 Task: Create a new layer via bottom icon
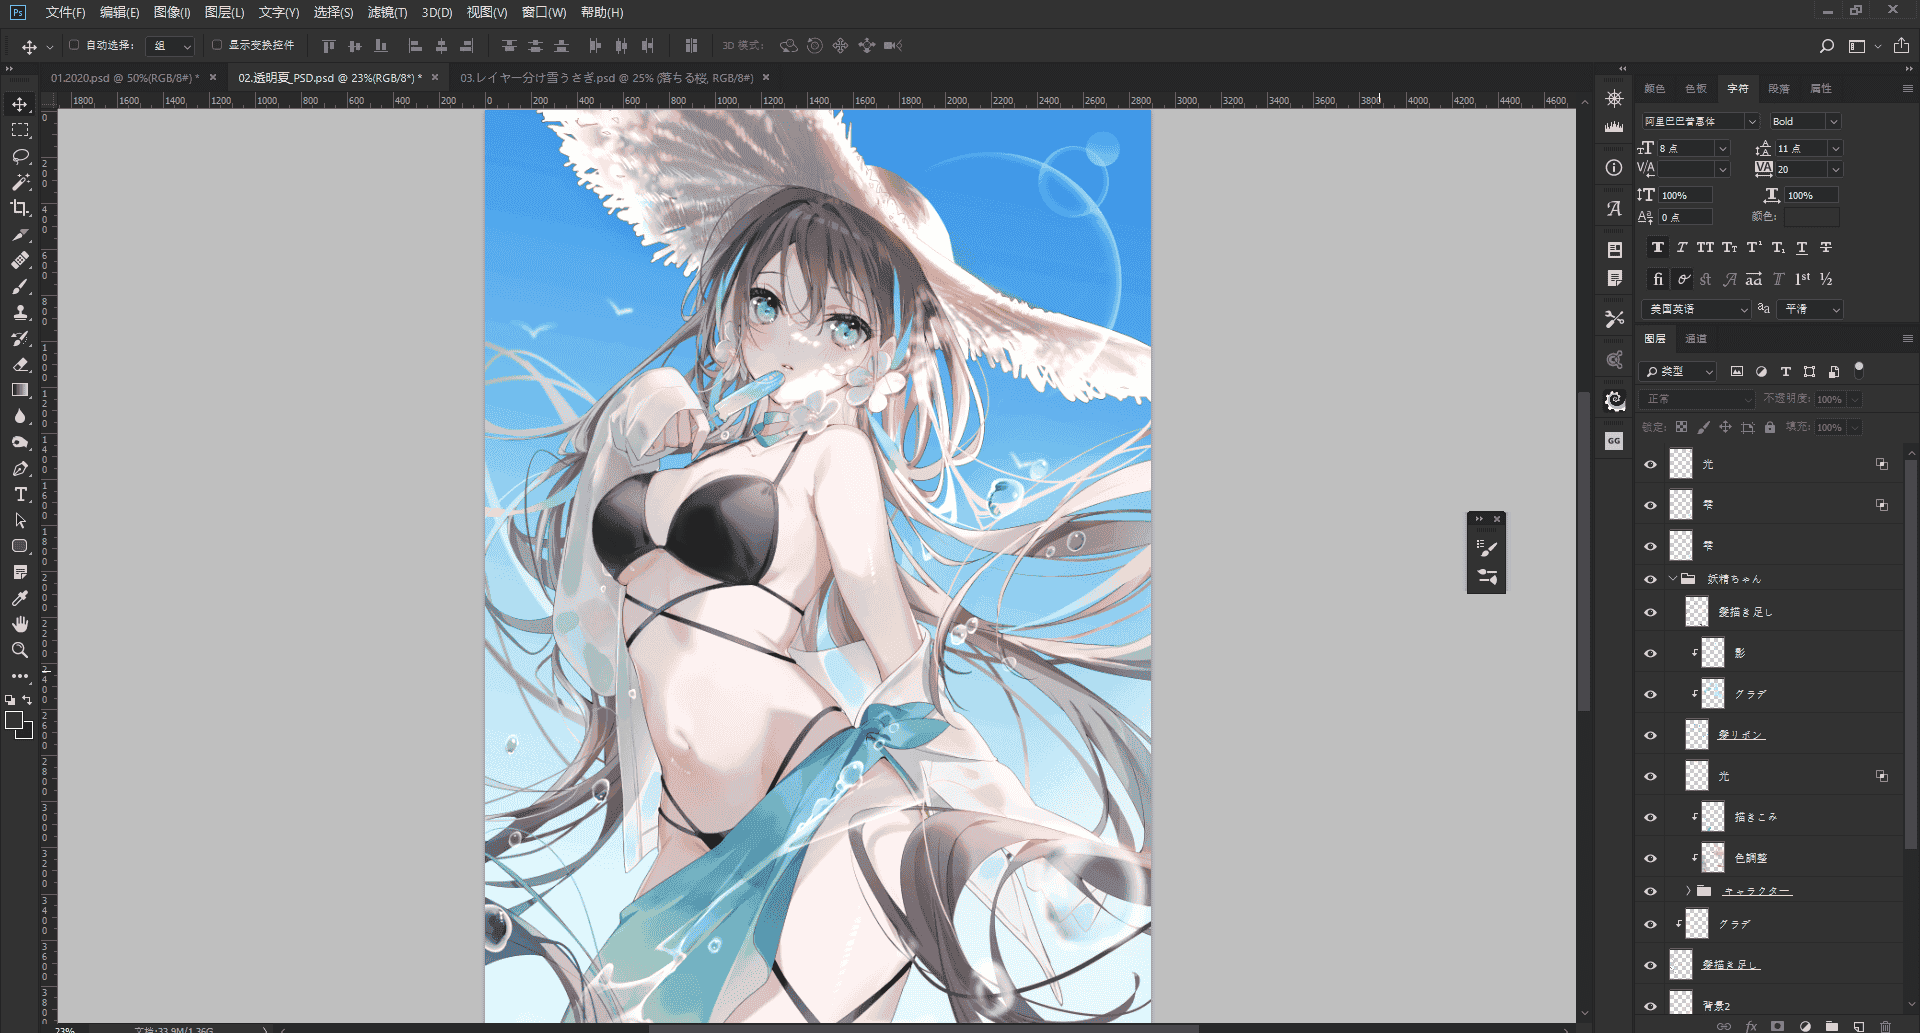1858,1026
